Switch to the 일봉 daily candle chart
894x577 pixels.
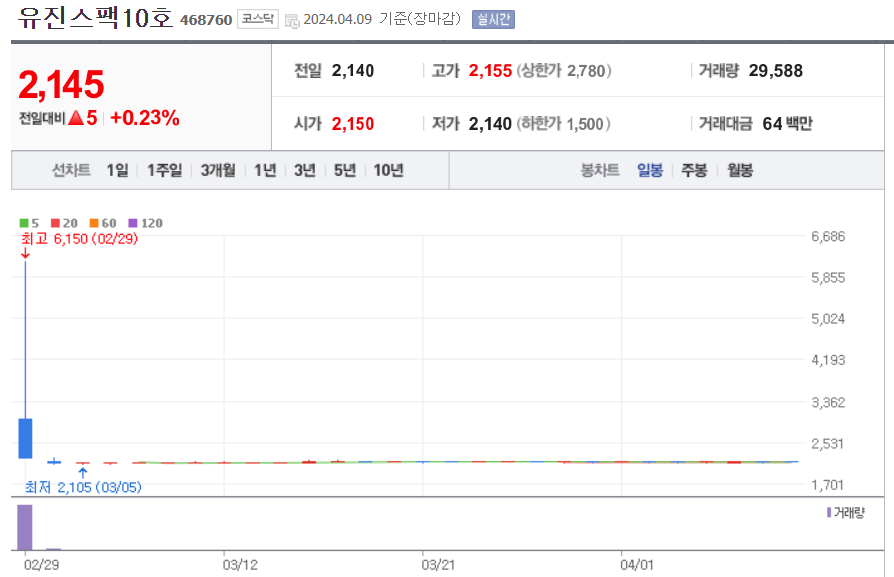tap(650, 170)
